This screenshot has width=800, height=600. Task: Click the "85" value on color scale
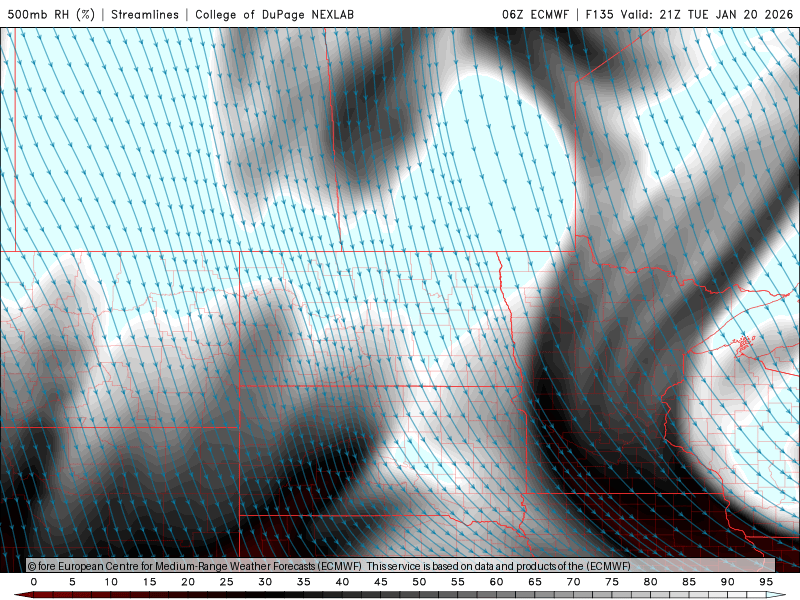click(689, 582)
